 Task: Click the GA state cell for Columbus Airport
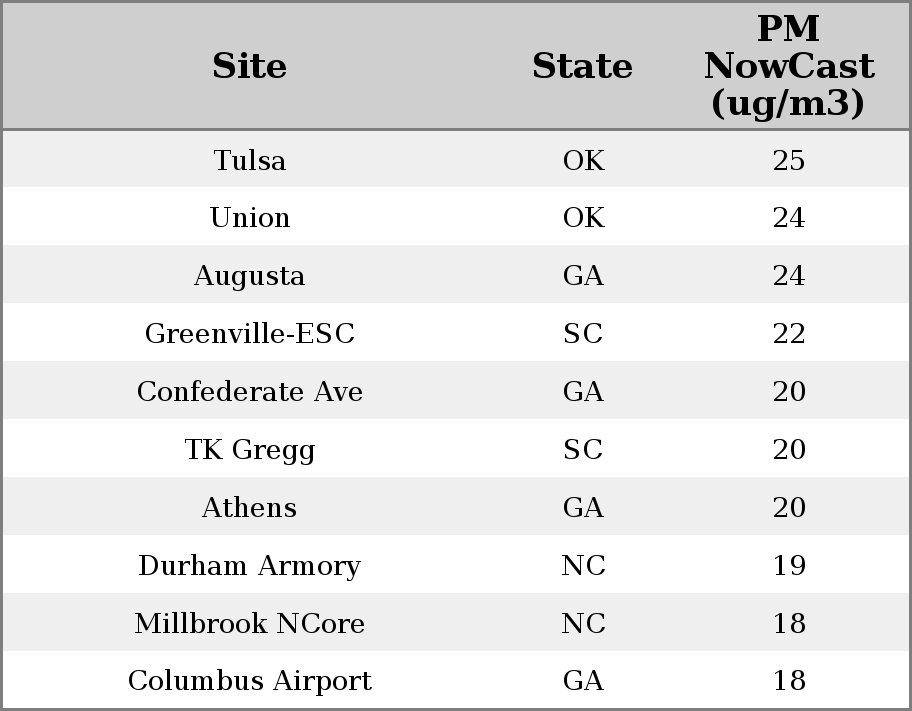pos(583,680)
